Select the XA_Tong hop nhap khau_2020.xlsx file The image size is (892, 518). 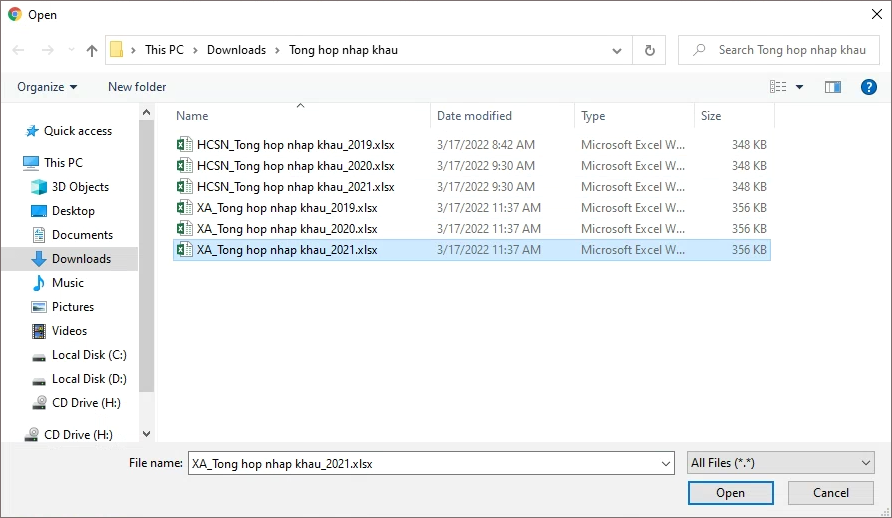[x=287, y=229]
